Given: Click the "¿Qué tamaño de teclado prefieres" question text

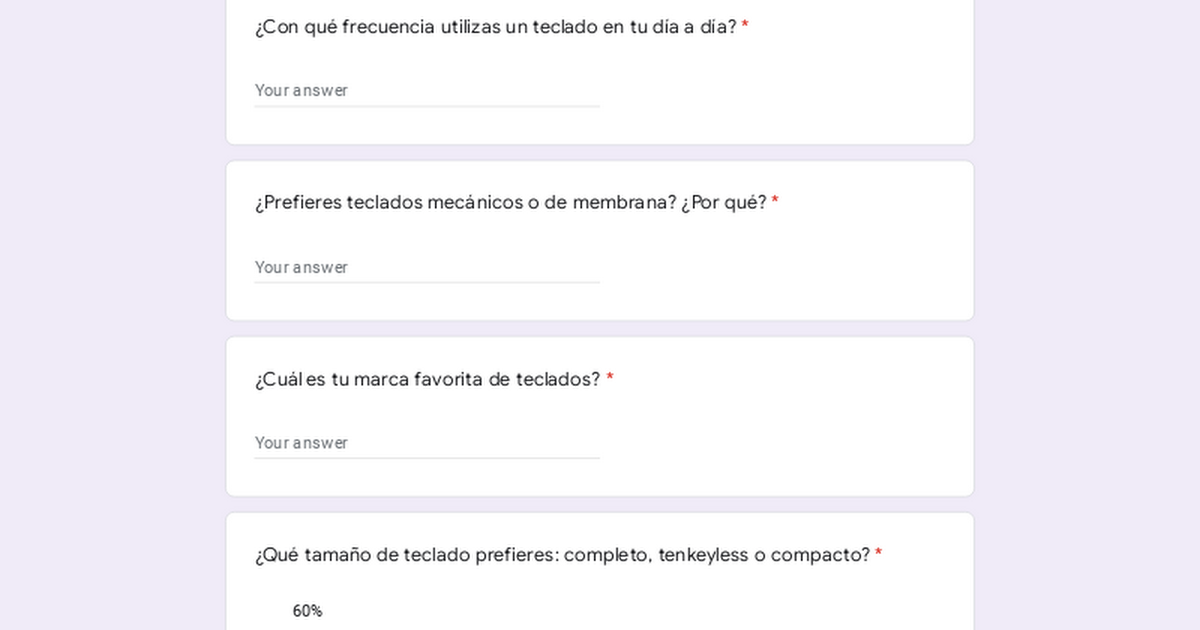Looking at the screenshot, I should (562, 555).
